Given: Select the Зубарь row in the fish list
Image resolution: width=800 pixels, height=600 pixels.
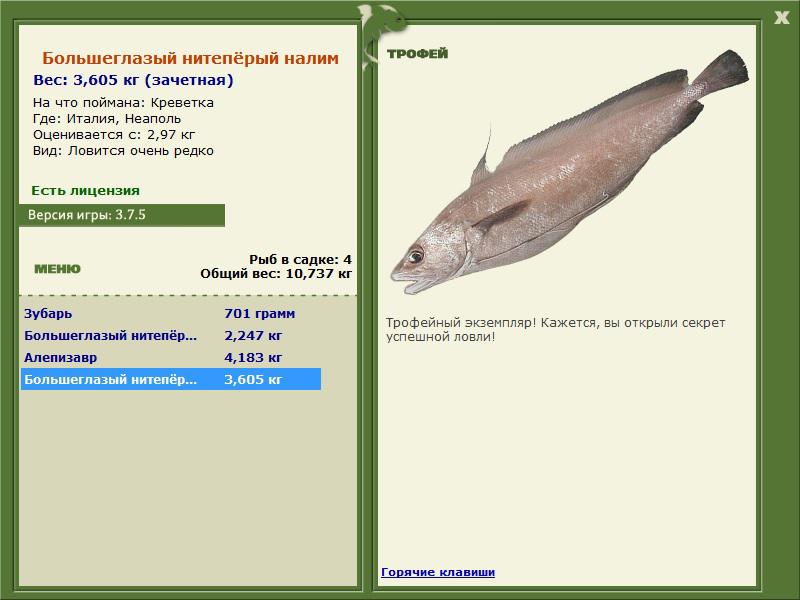Looking at the screenshot, I should (171, 313).
